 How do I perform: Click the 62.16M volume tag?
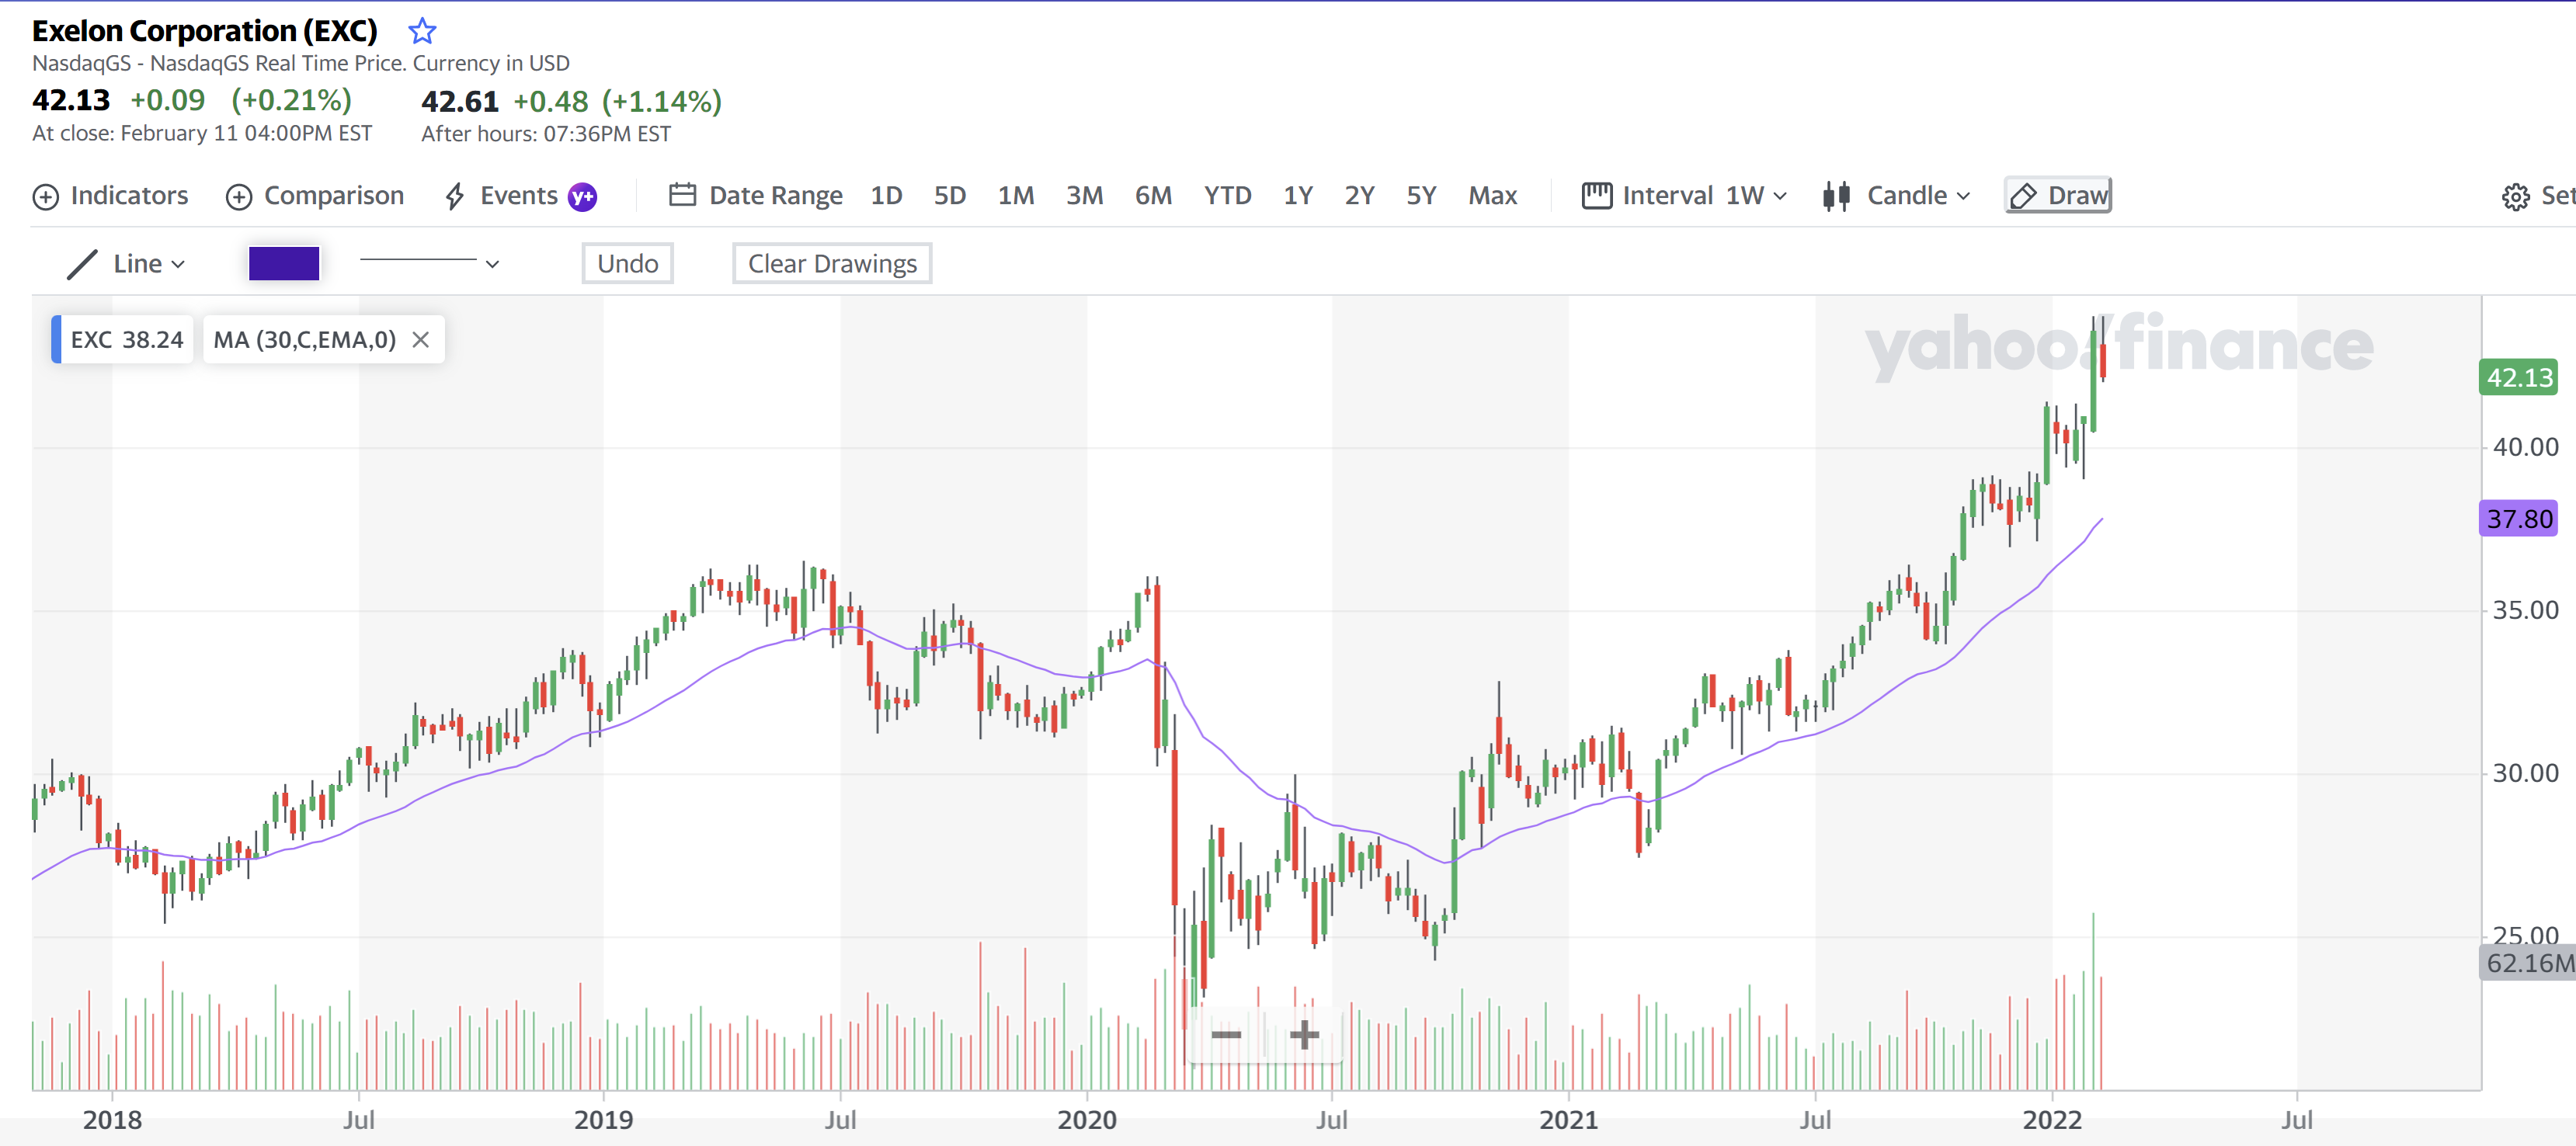(x=2528, y=963)
